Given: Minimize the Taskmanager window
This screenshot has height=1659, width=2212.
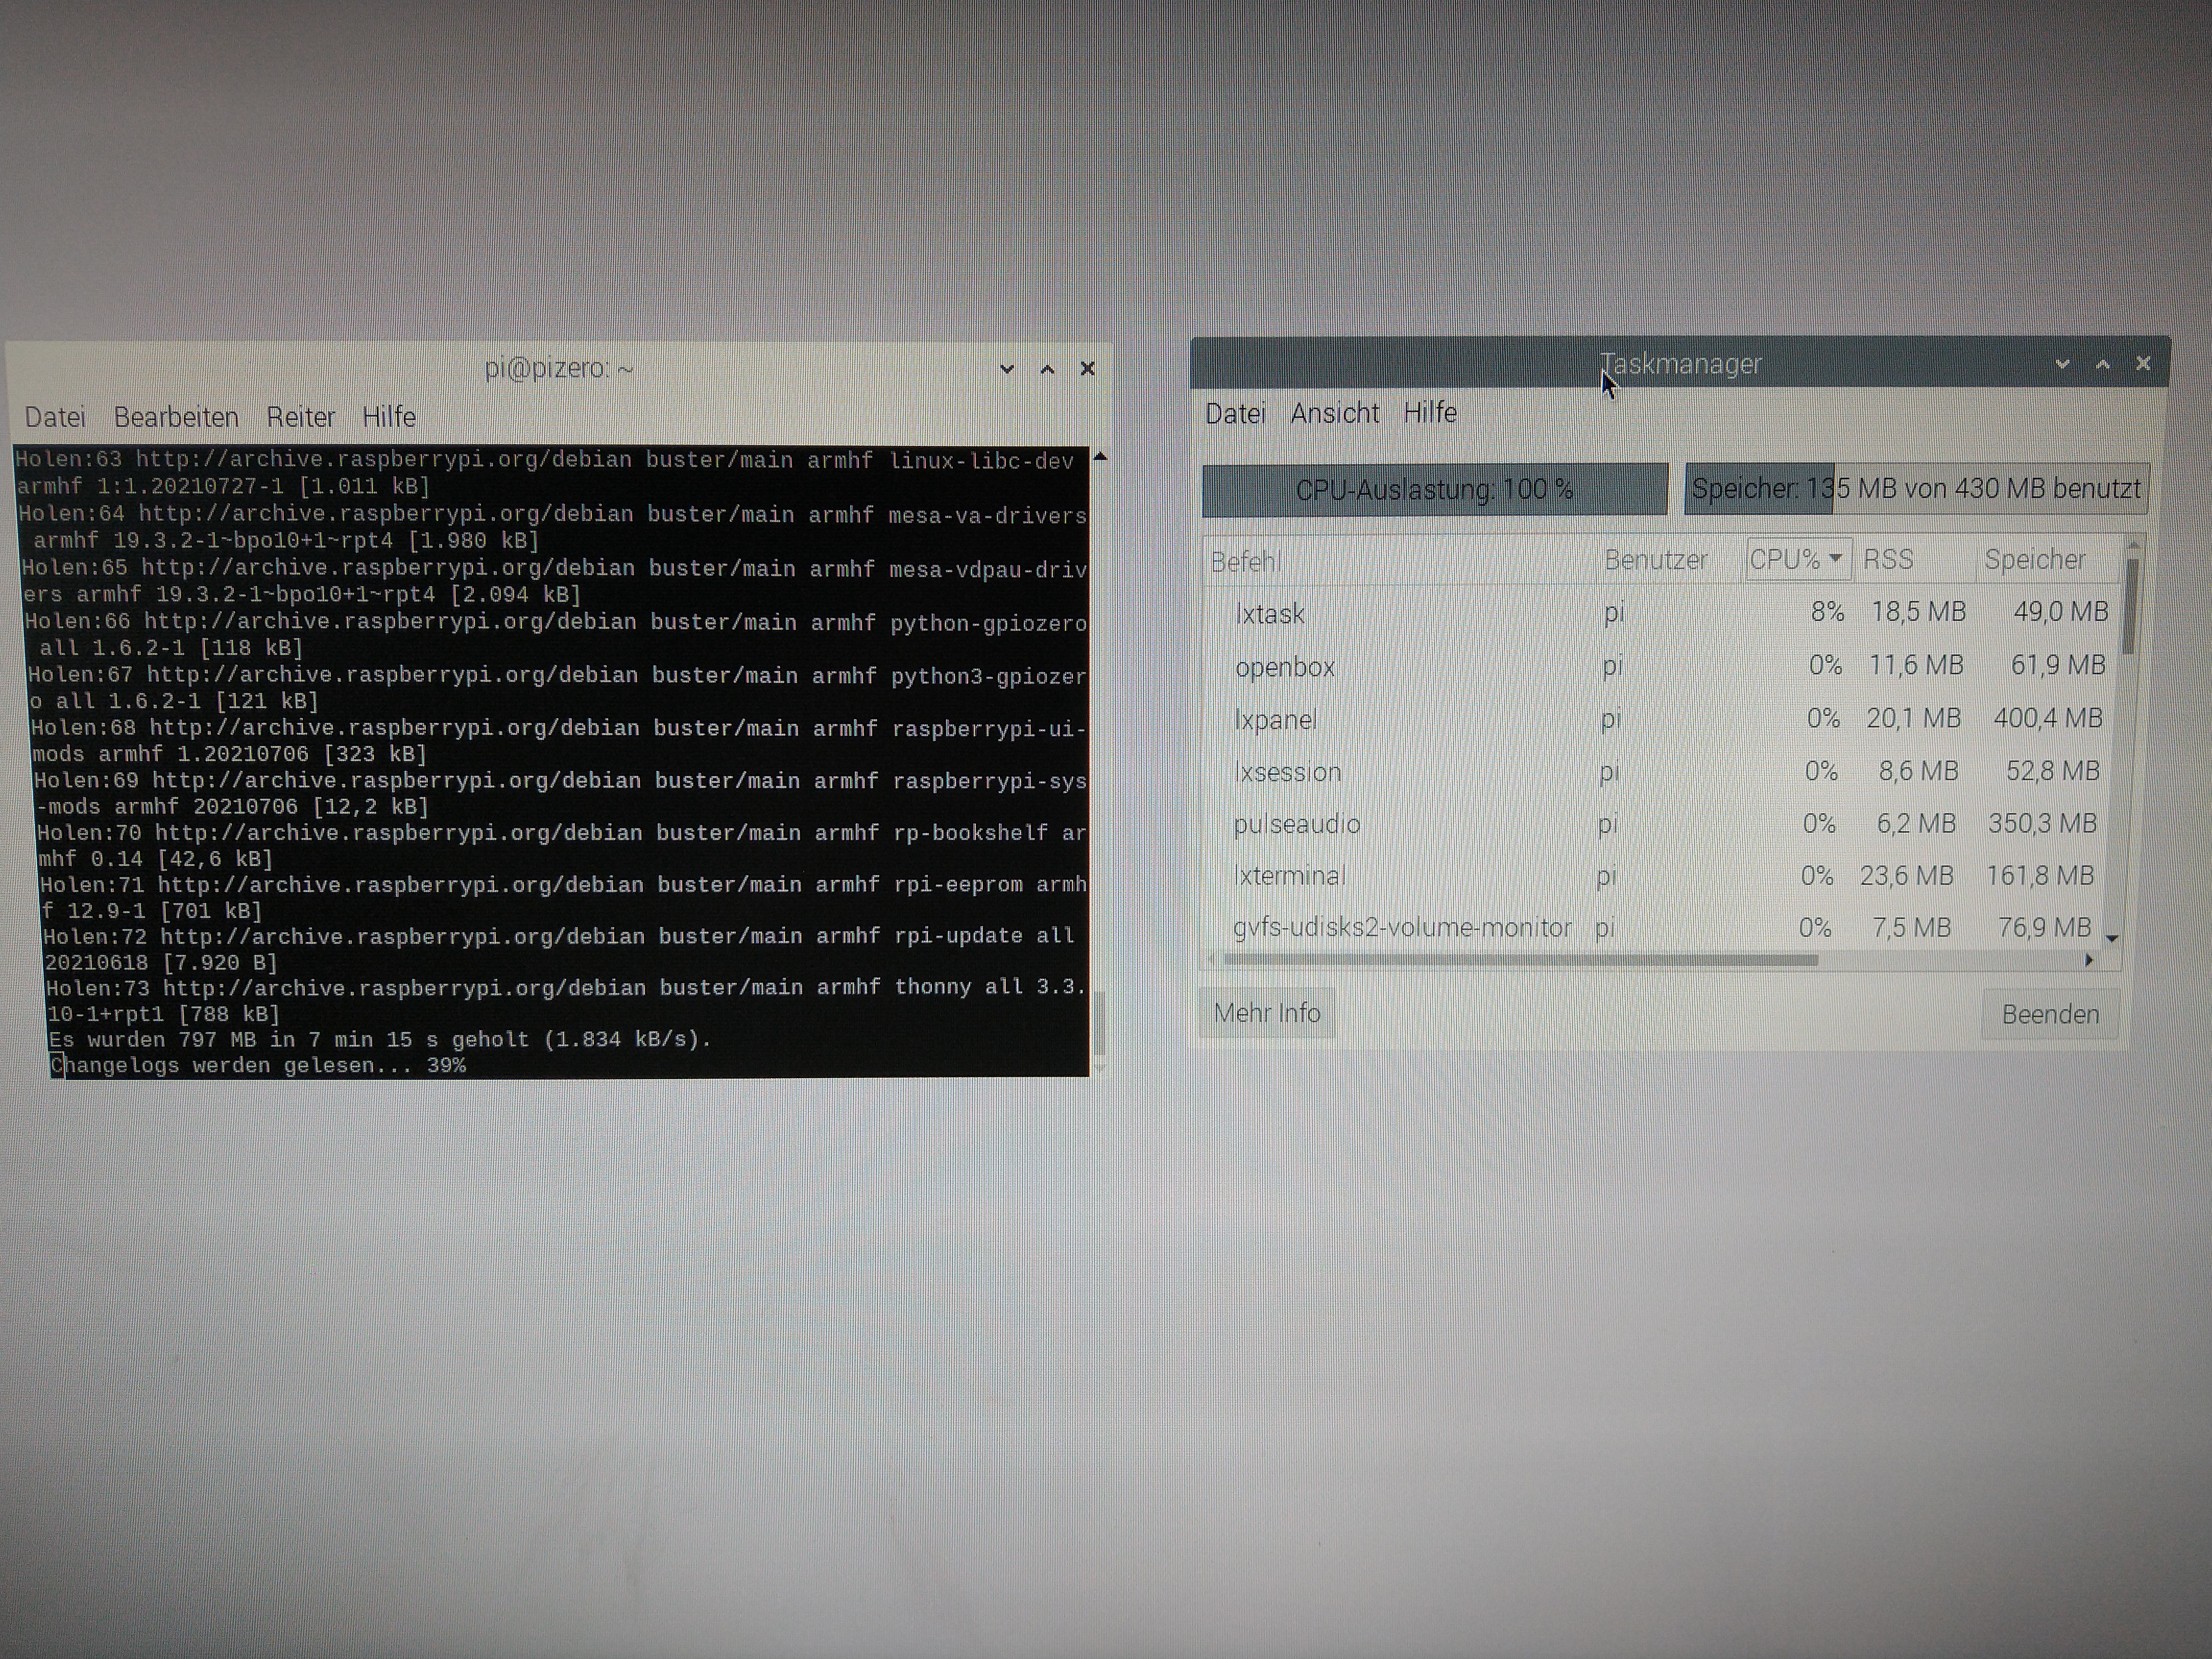Looking at the screenshot, I should tap(2062, 365).
